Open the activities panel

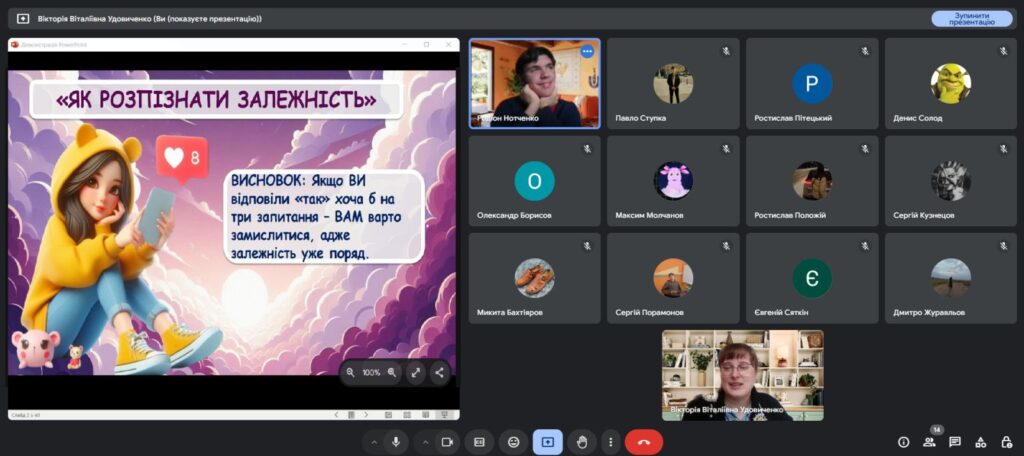[980, 442]
